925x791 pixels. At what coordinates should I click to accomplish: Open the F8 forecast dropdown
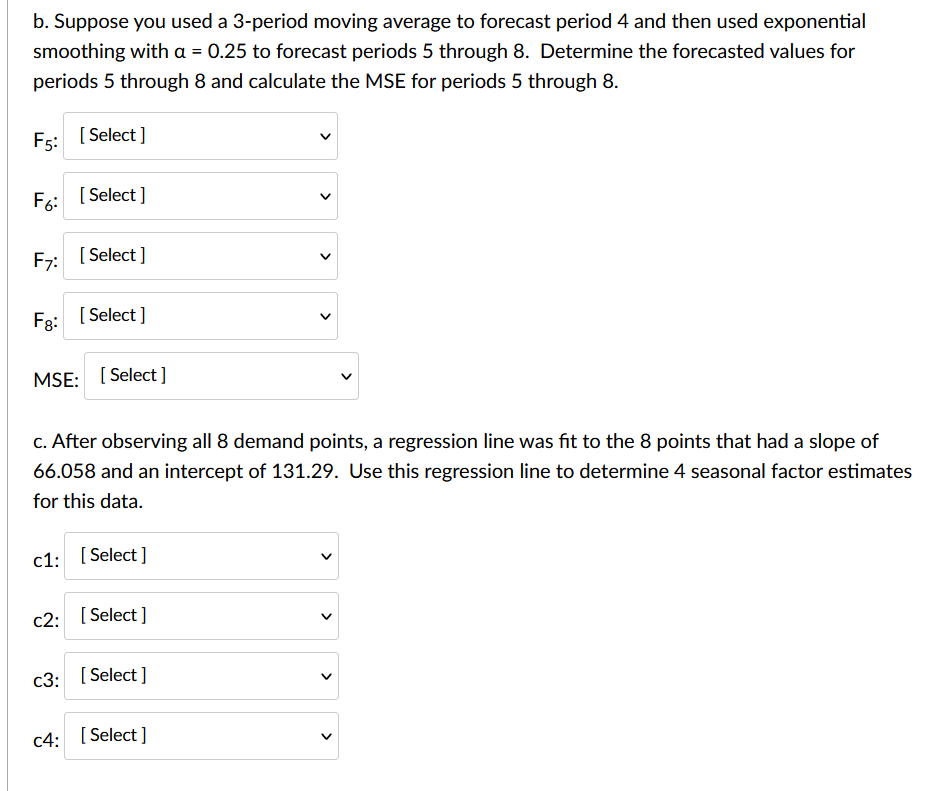[x=200, y=316]
